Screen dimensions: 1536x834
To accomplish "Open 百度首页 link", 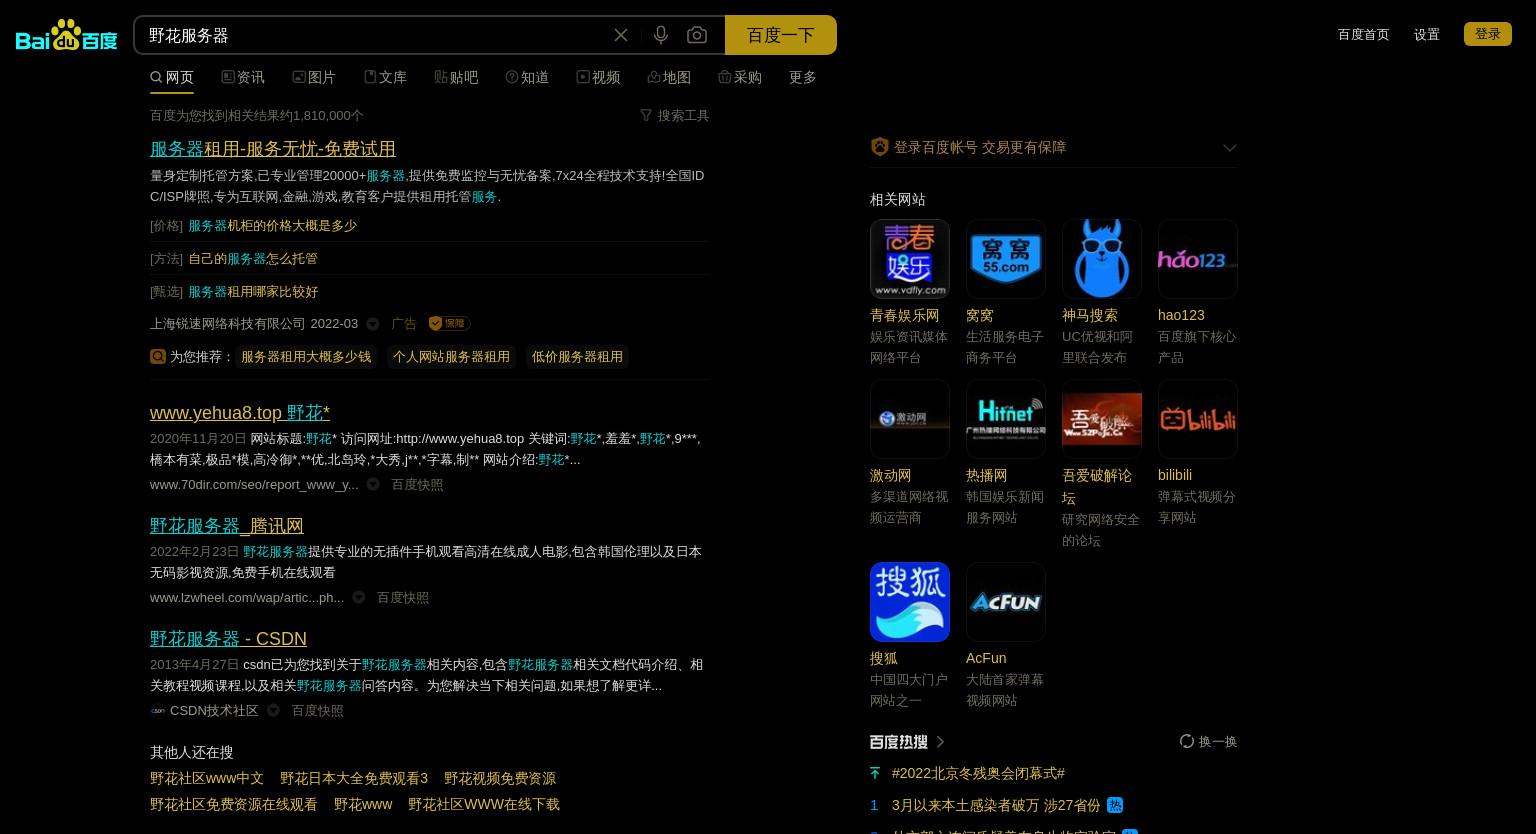I will tap(1363, 34).
